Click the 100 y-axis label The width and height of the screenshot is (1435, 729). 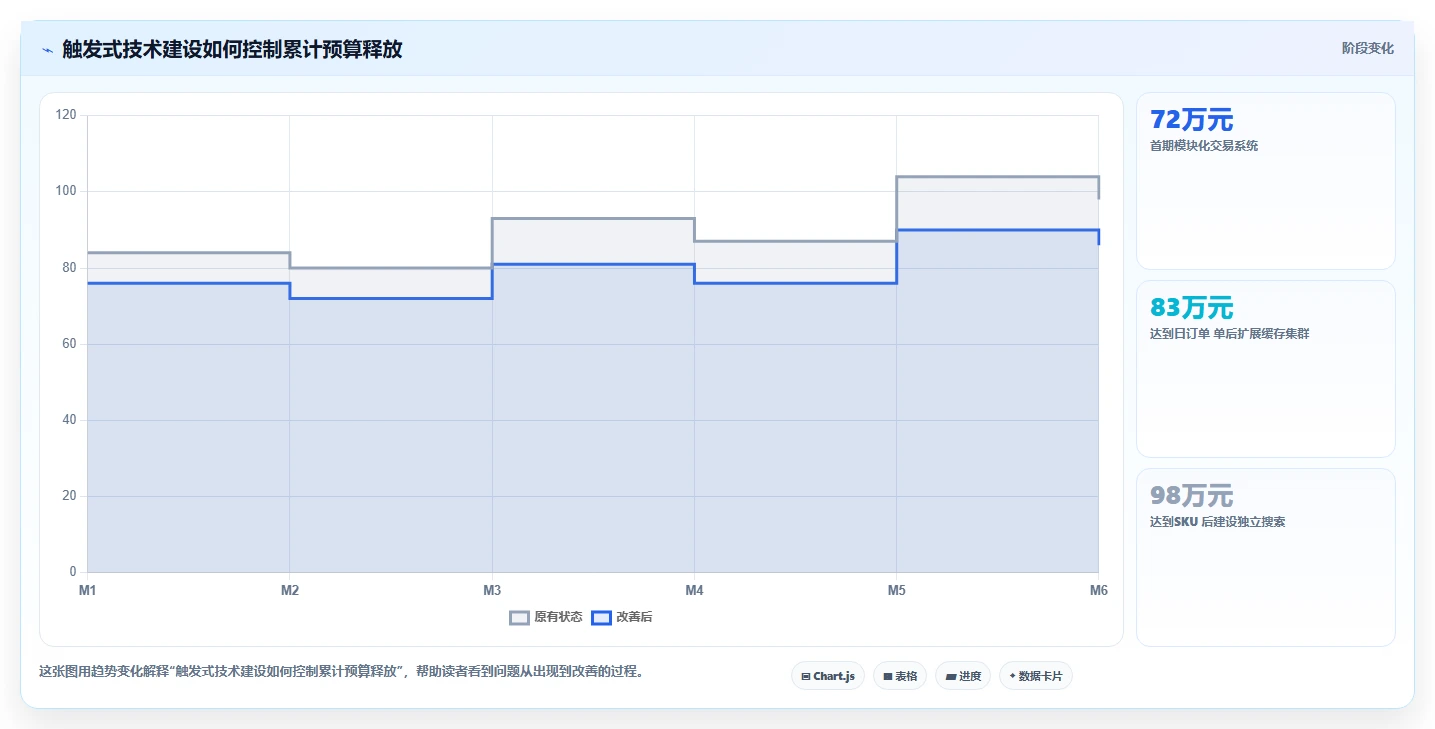tap(66, 191)
